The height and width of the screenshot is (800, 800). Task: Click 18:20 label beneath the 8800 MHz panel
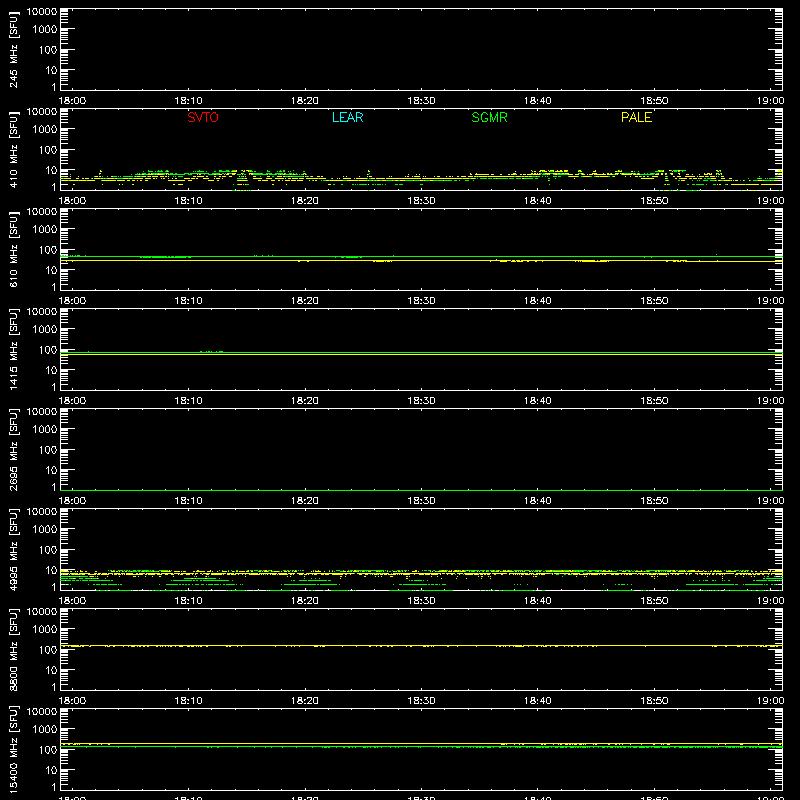[x=305, y=701]
